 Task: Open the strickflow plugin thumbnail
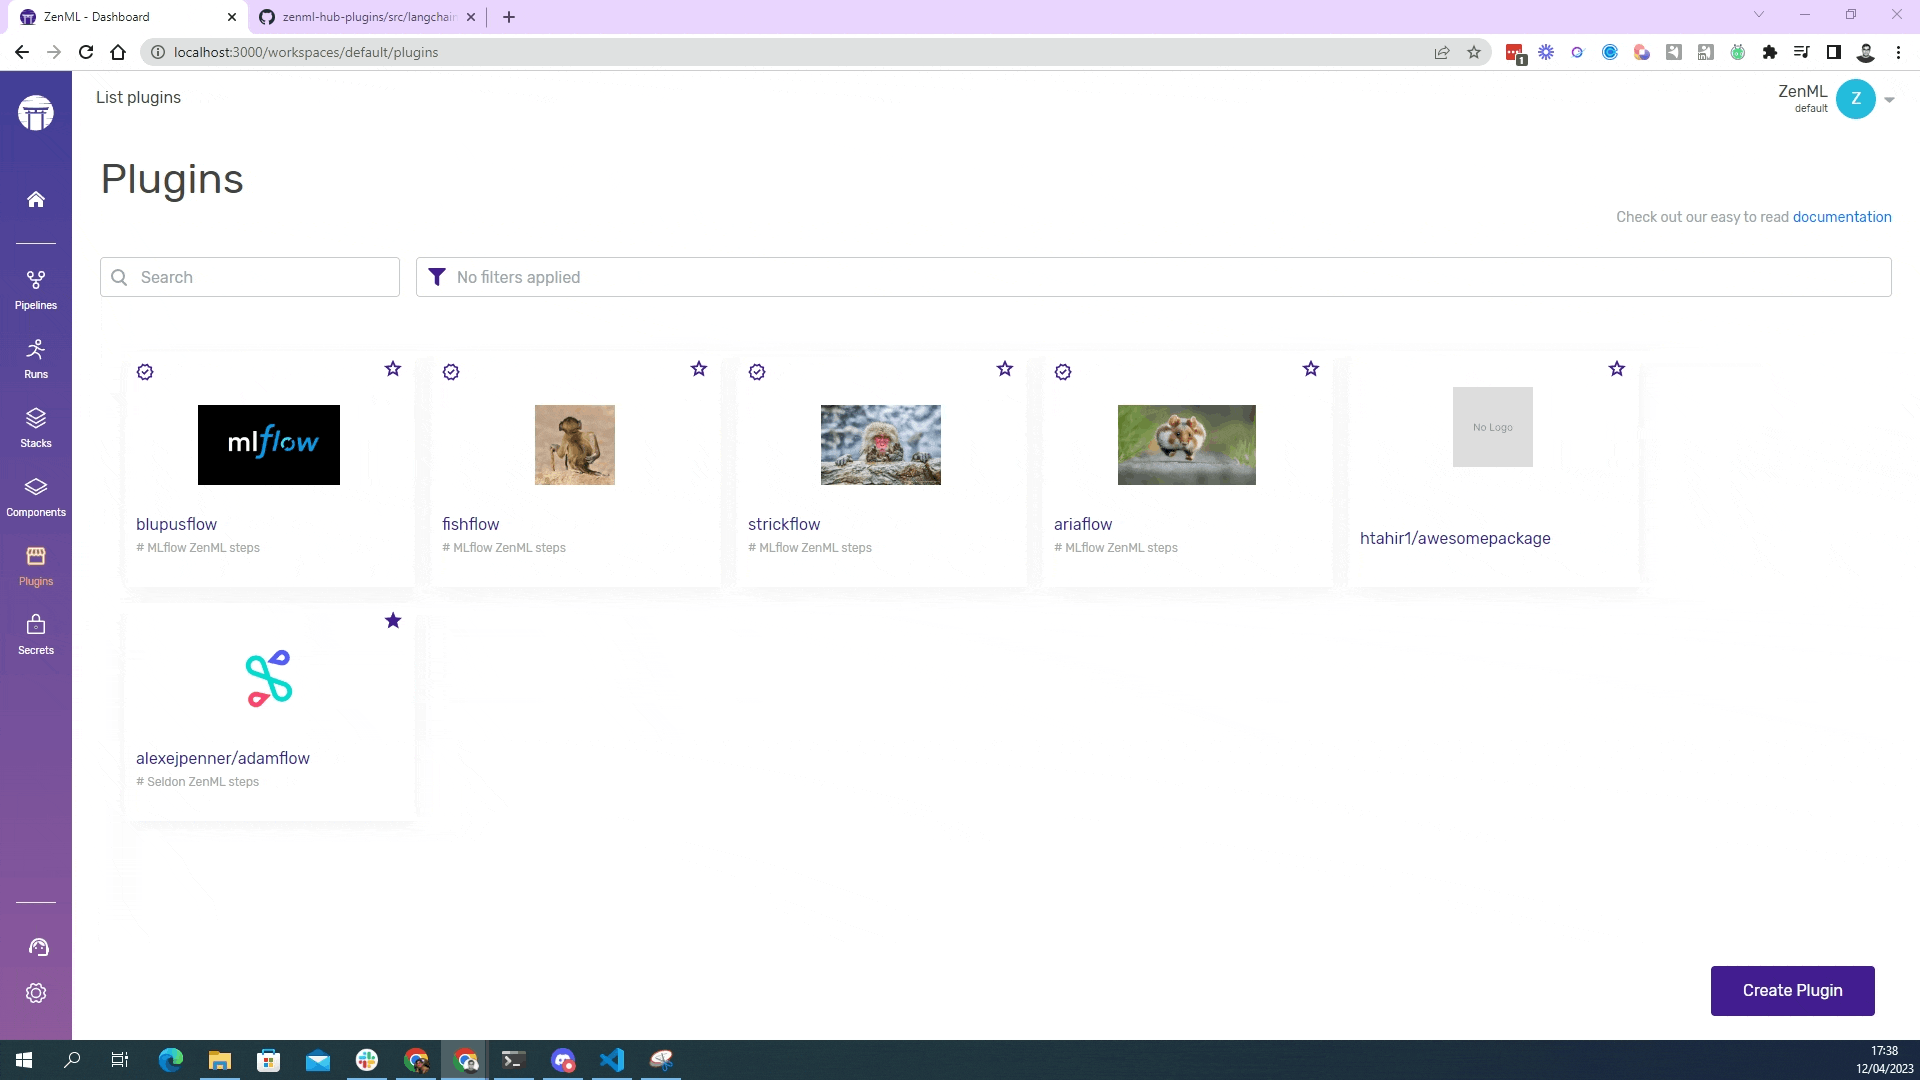pos(880,445)
